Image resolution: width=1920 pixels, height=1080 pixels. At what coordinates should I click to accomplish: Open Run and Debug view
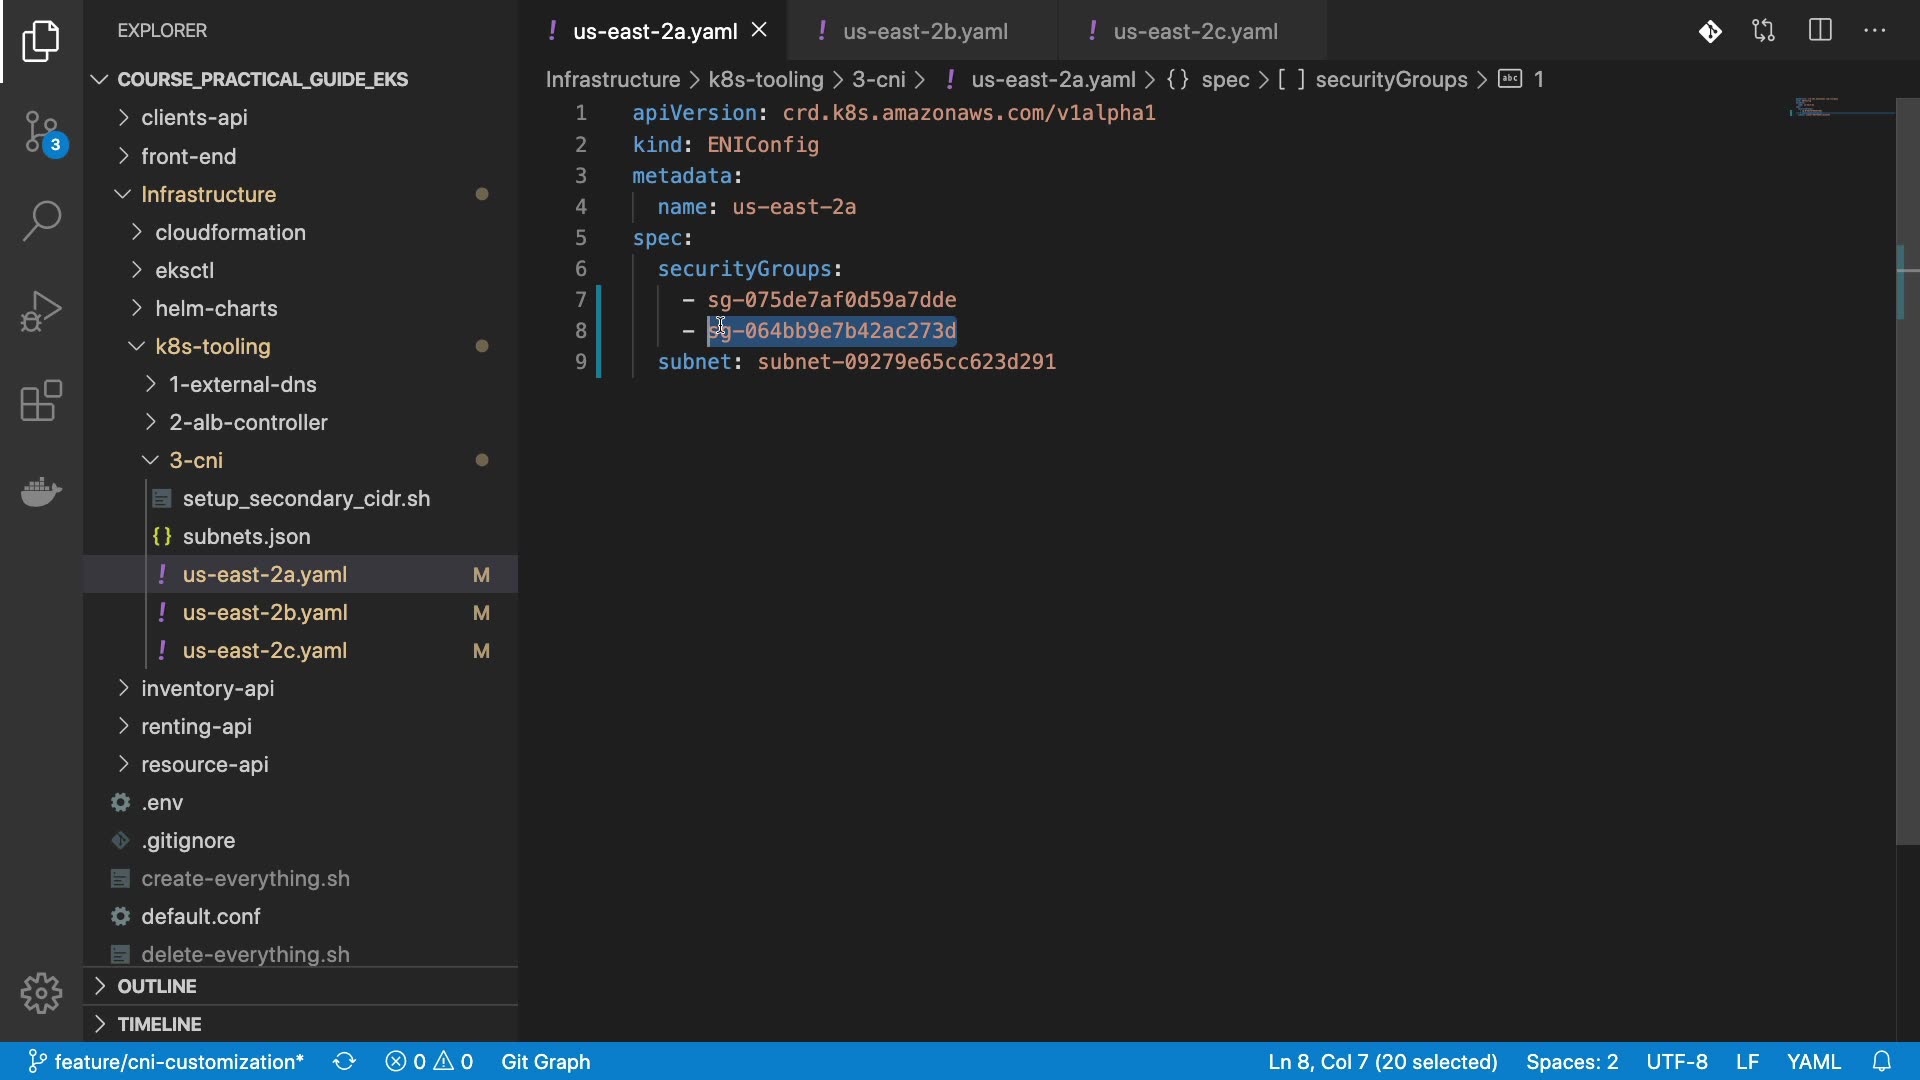coord(42,311)
